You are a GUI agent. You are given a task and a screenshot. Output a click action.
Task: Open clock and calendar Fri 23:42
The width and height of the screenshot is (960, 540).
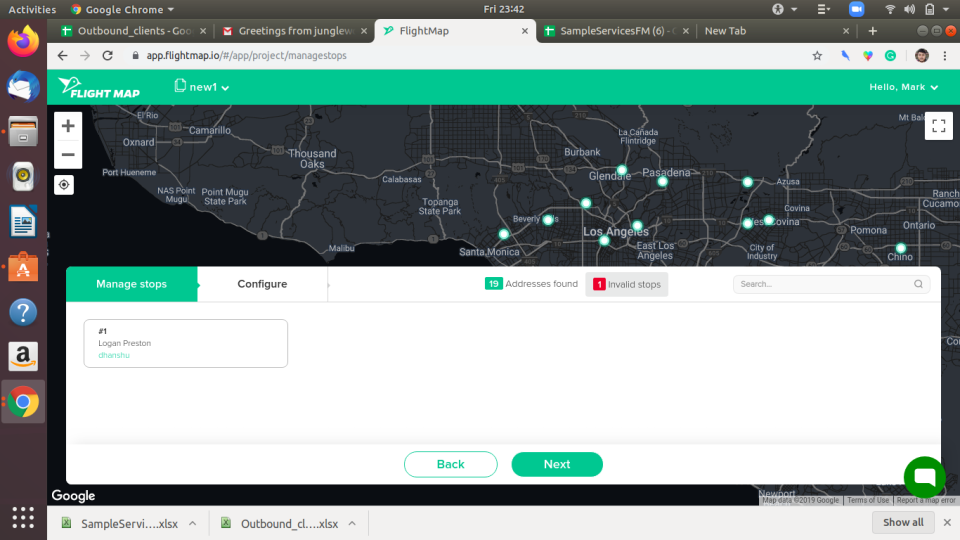(x=503, y=9)
